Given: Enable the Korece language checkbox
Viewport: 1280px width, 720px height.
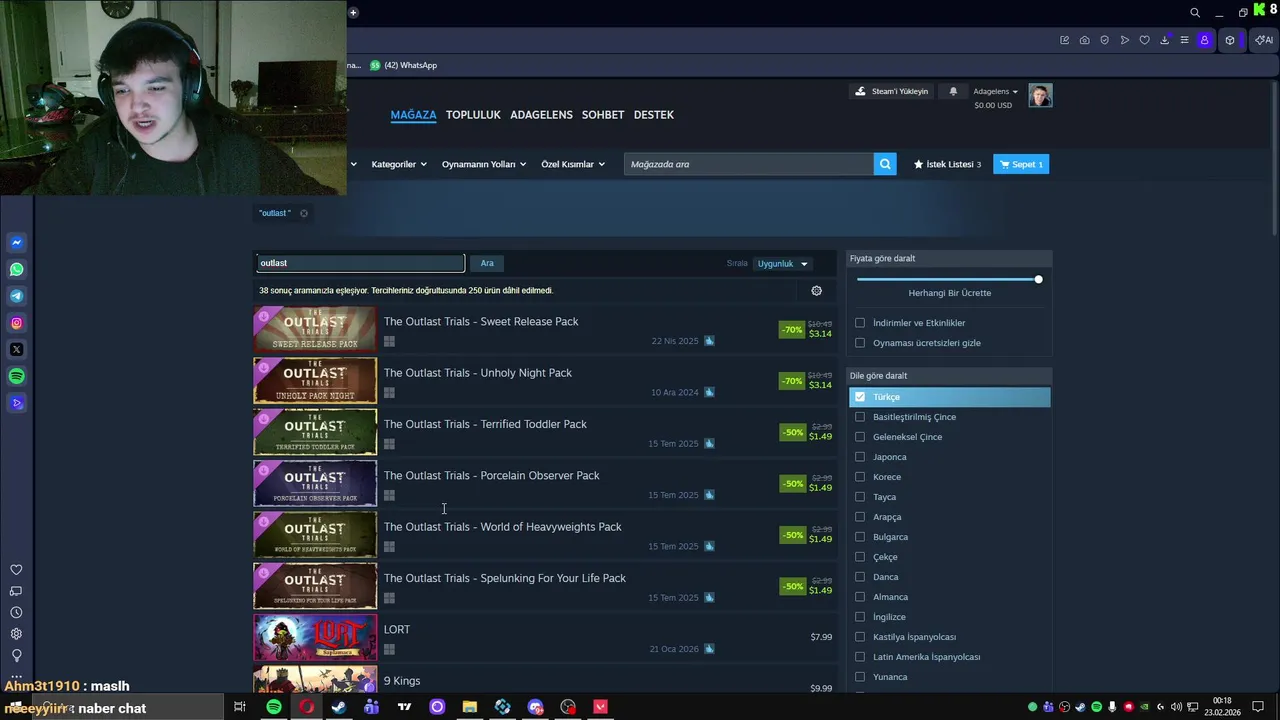Looking at the screenshot, I should [860, 477].
